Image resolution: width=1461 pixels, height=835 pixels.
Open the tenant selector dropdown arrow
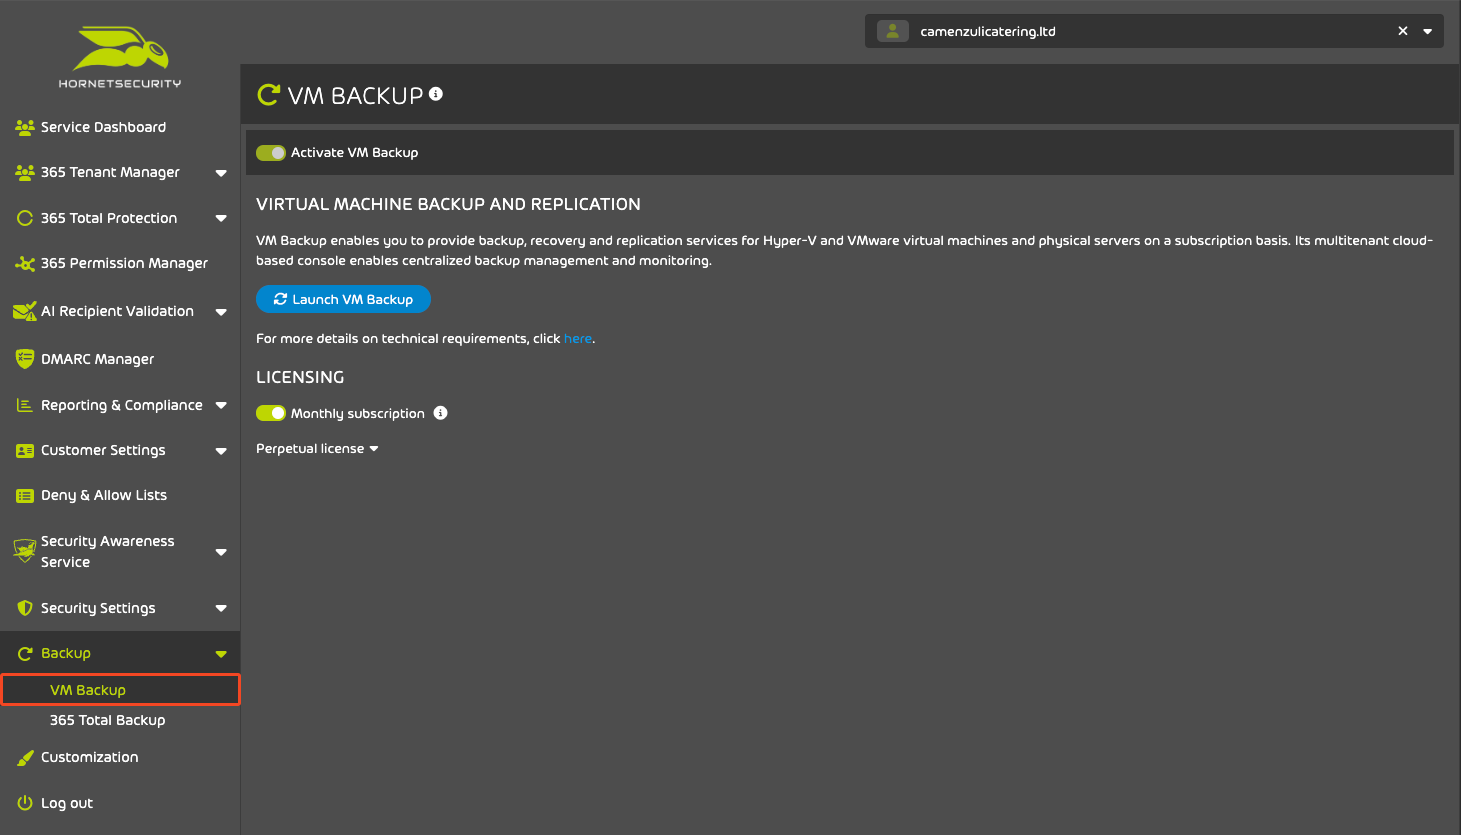[1428, 31]
